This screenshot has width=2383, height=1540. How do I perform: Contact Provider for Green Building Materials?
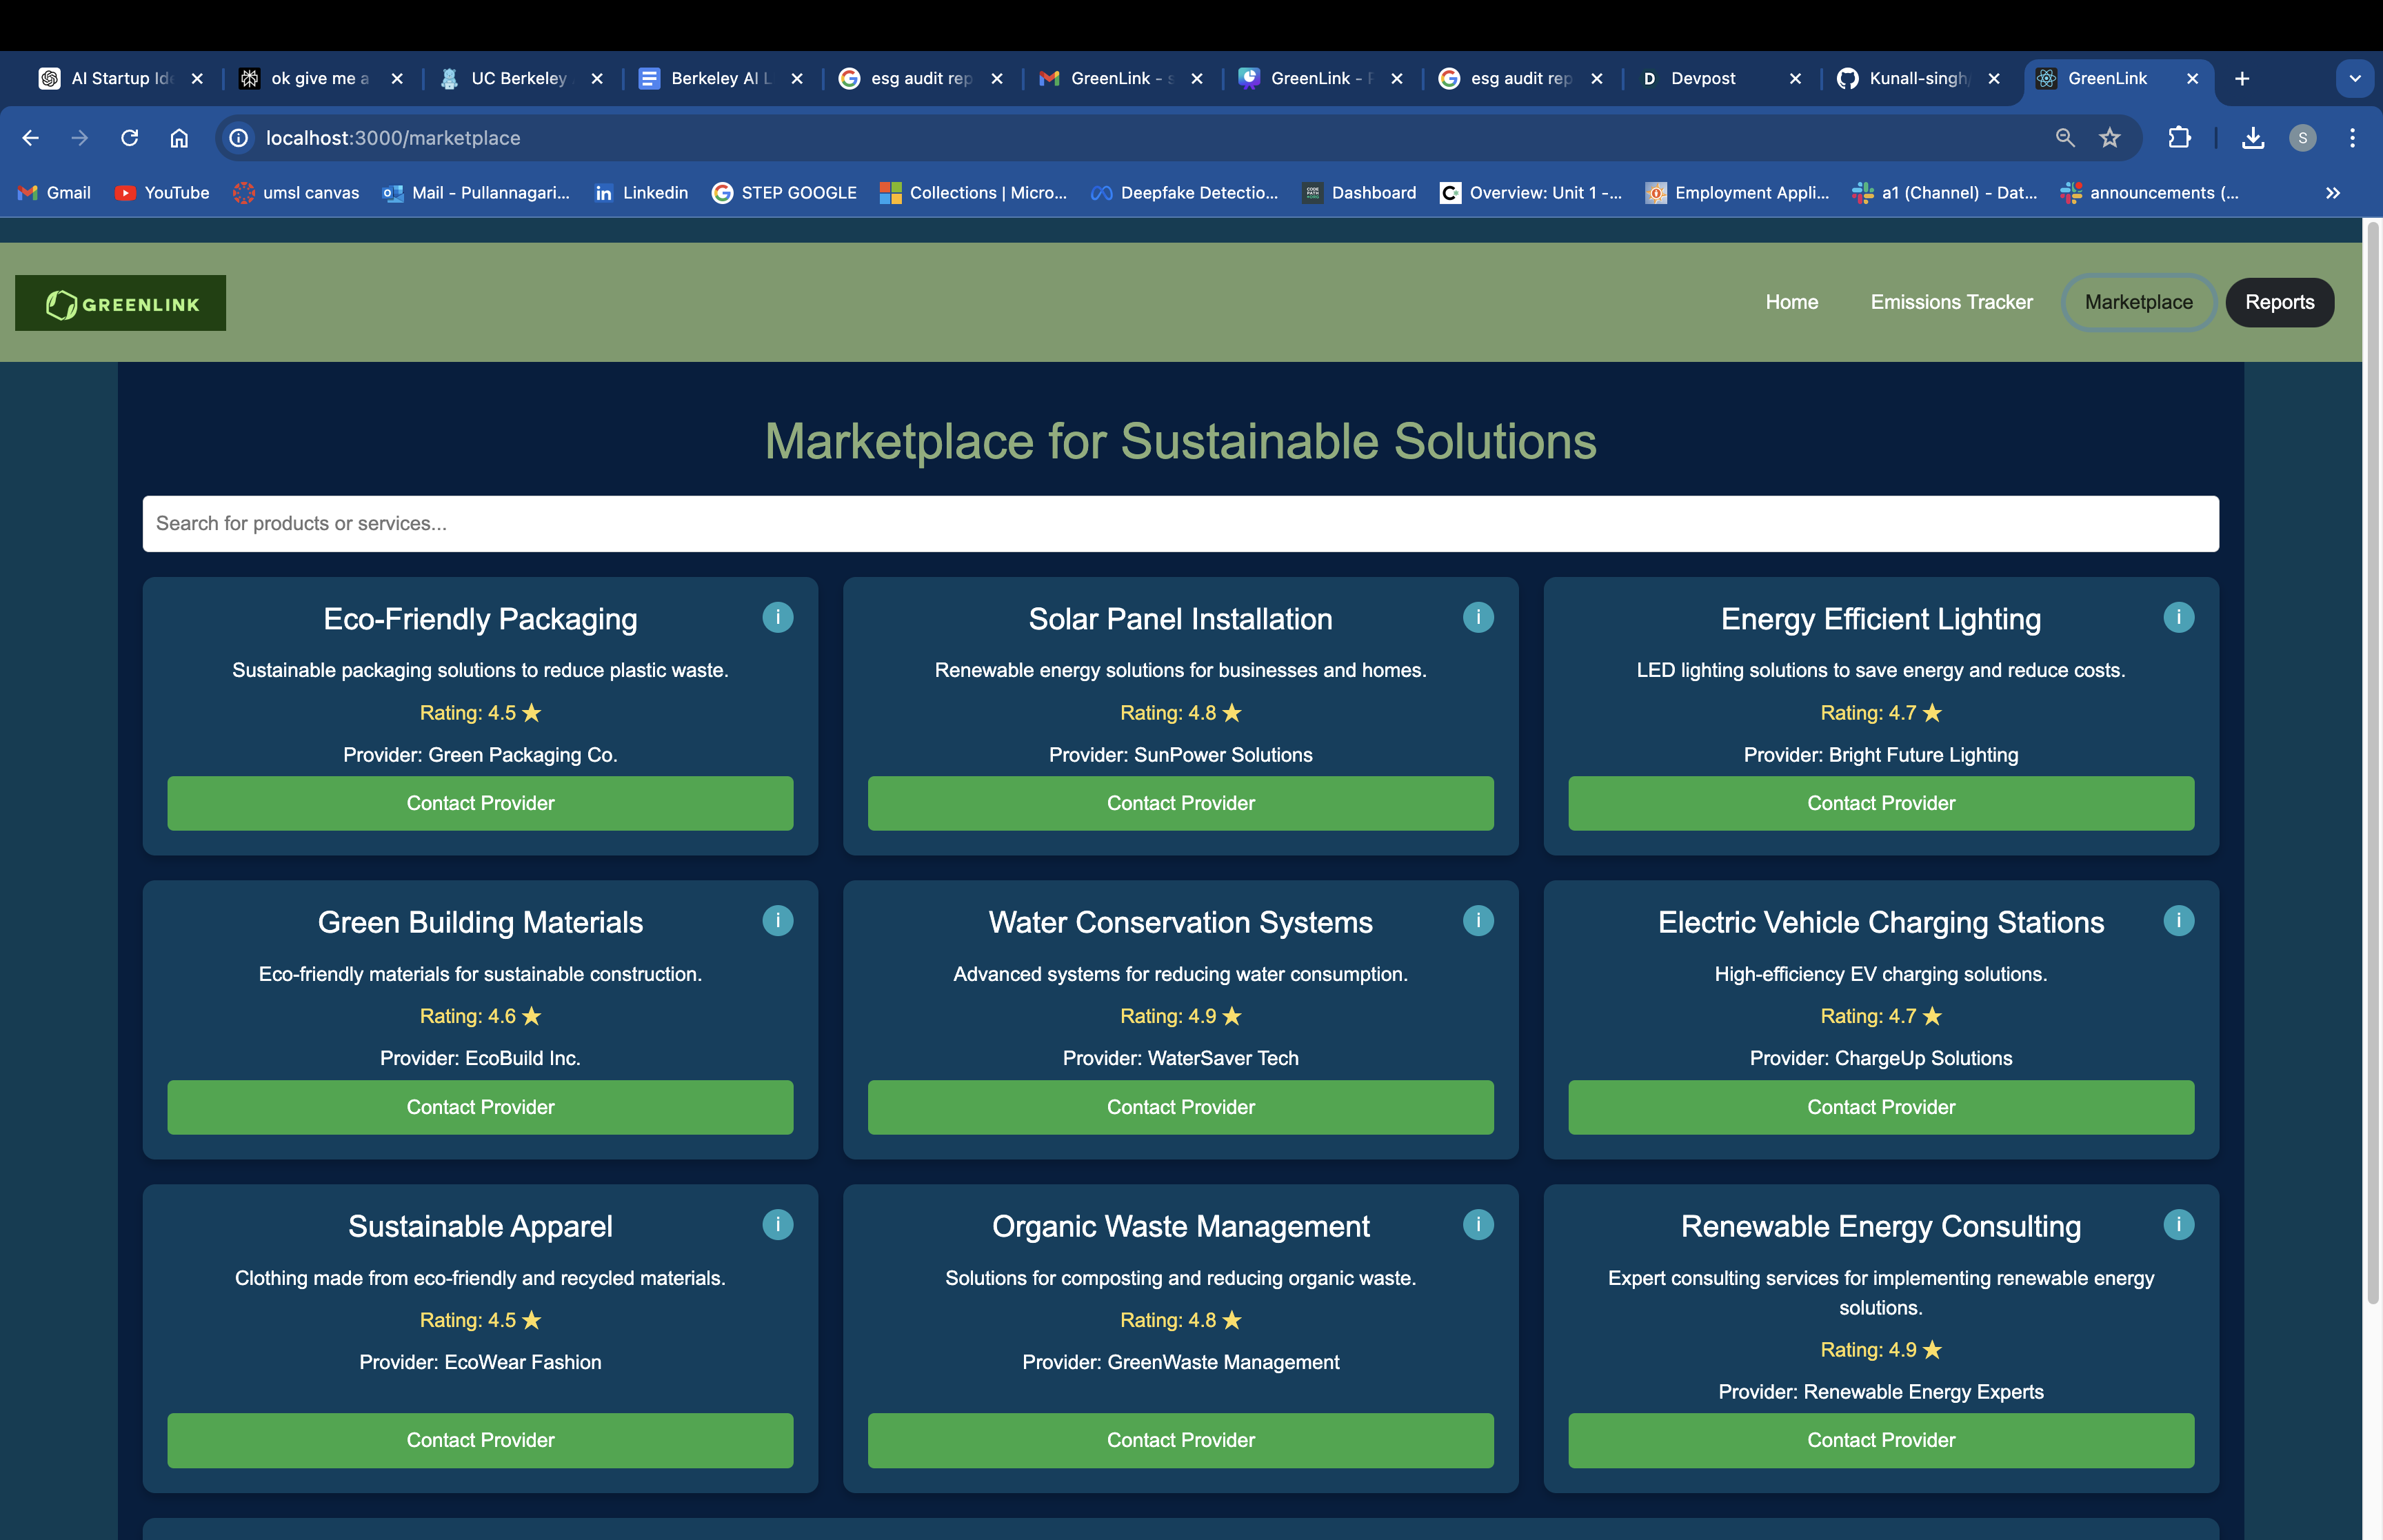point(480,1107)
